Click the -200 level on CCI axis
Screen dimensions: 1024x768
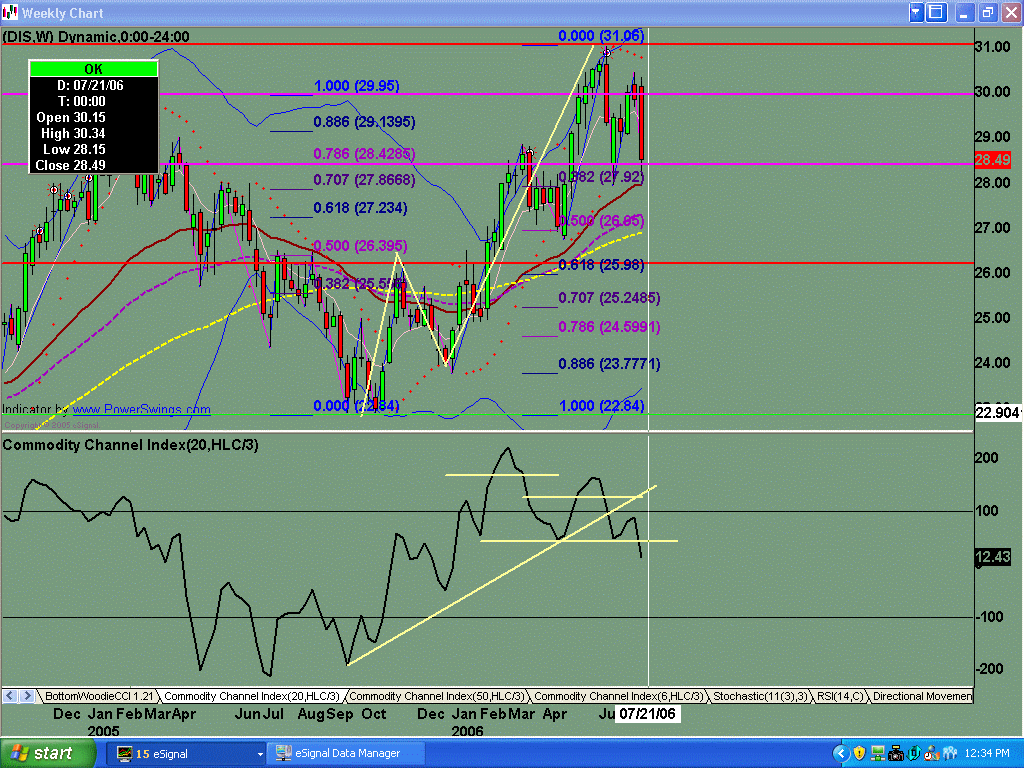click(x=989, y=669)
